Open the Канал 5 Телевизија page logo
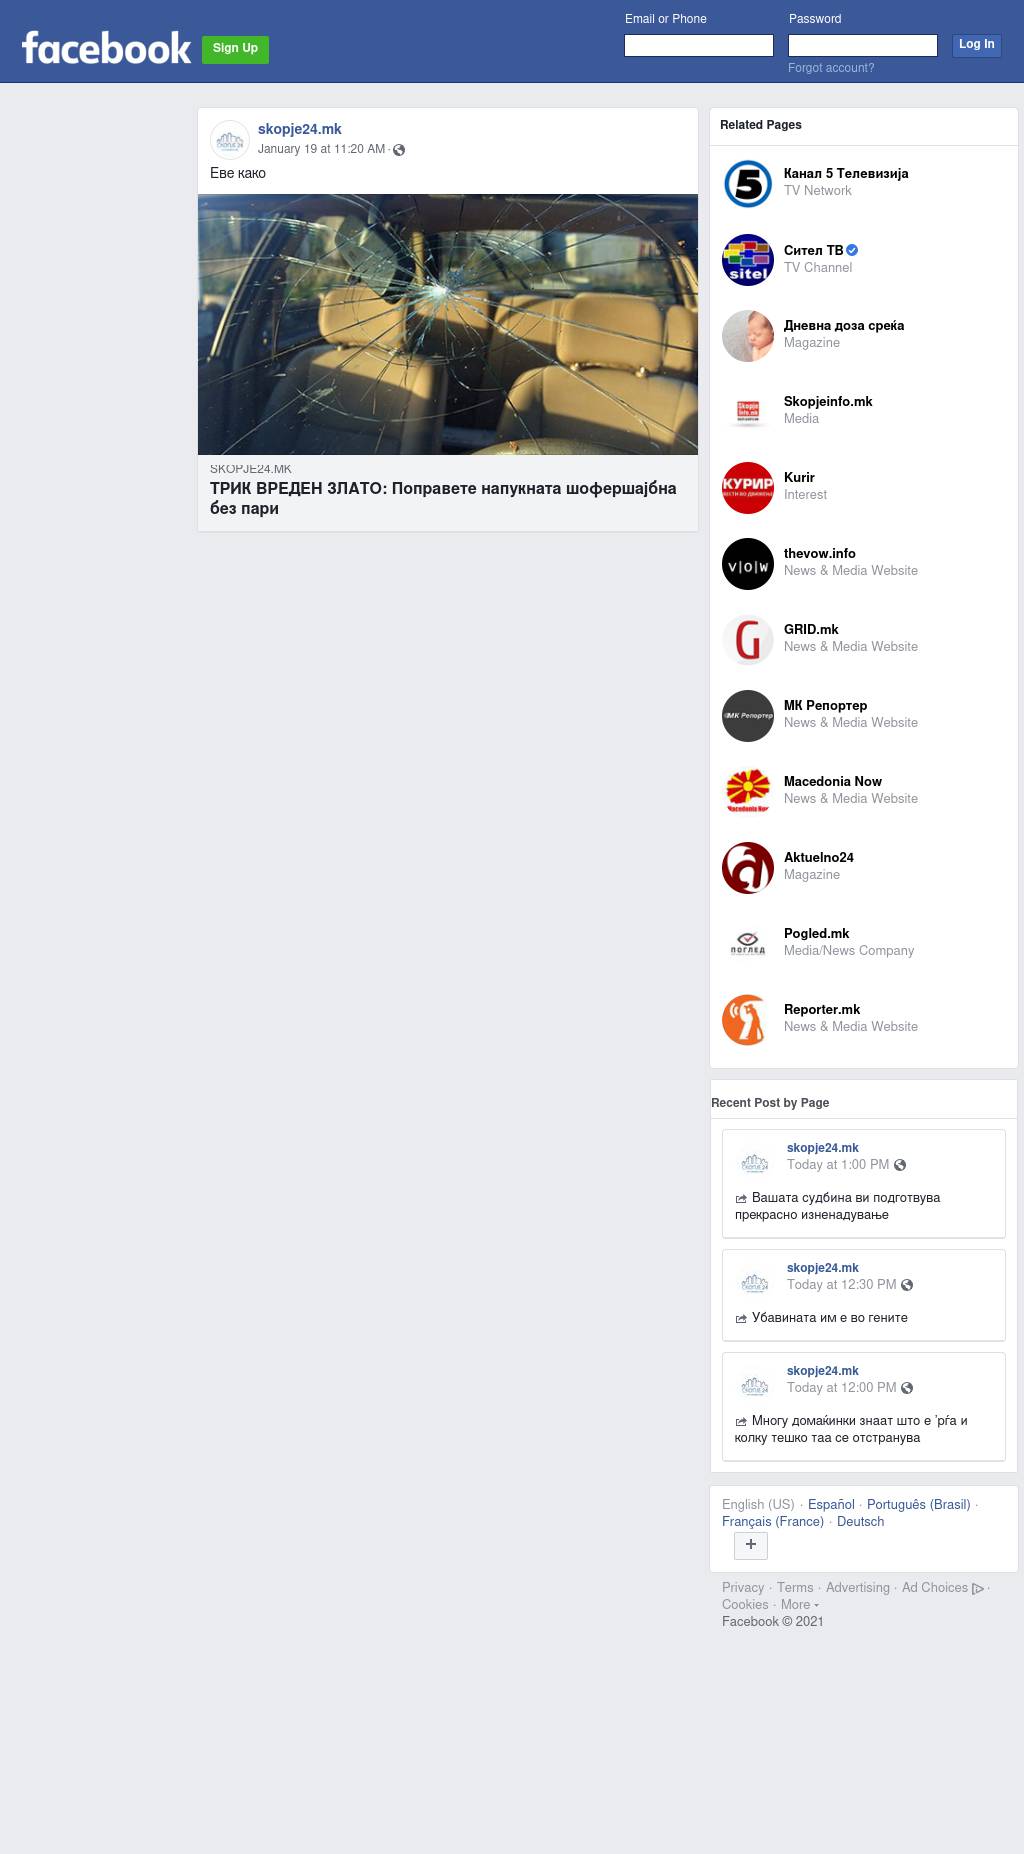 [x=748, y=184]
